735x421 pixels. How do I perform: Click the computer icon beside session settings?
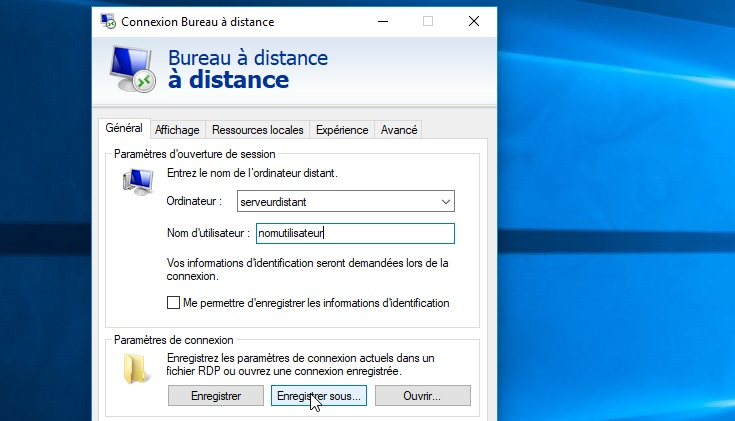(x=138, y=182)
